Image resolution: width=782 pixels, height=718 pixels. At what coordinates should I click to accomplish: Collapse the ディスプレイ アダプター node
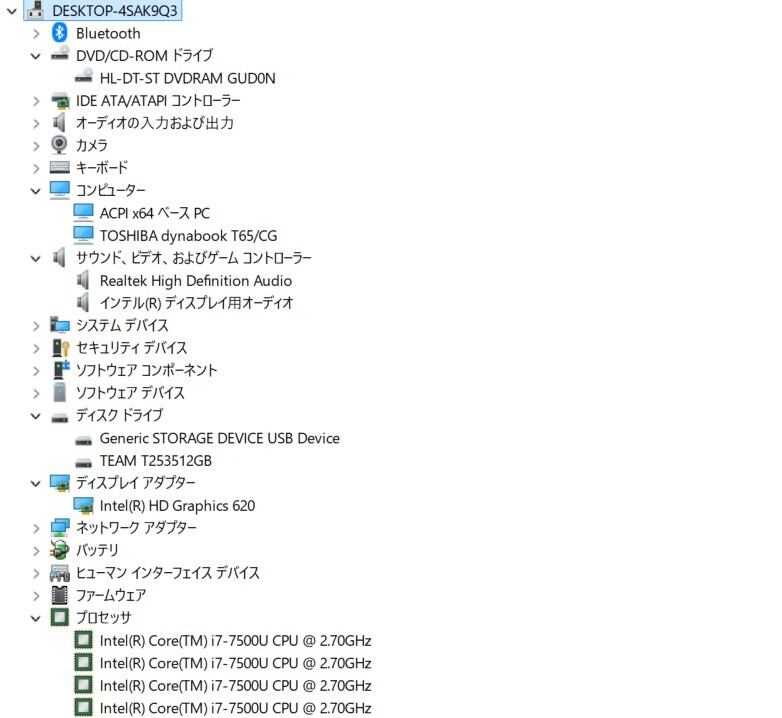click(36, 483)
